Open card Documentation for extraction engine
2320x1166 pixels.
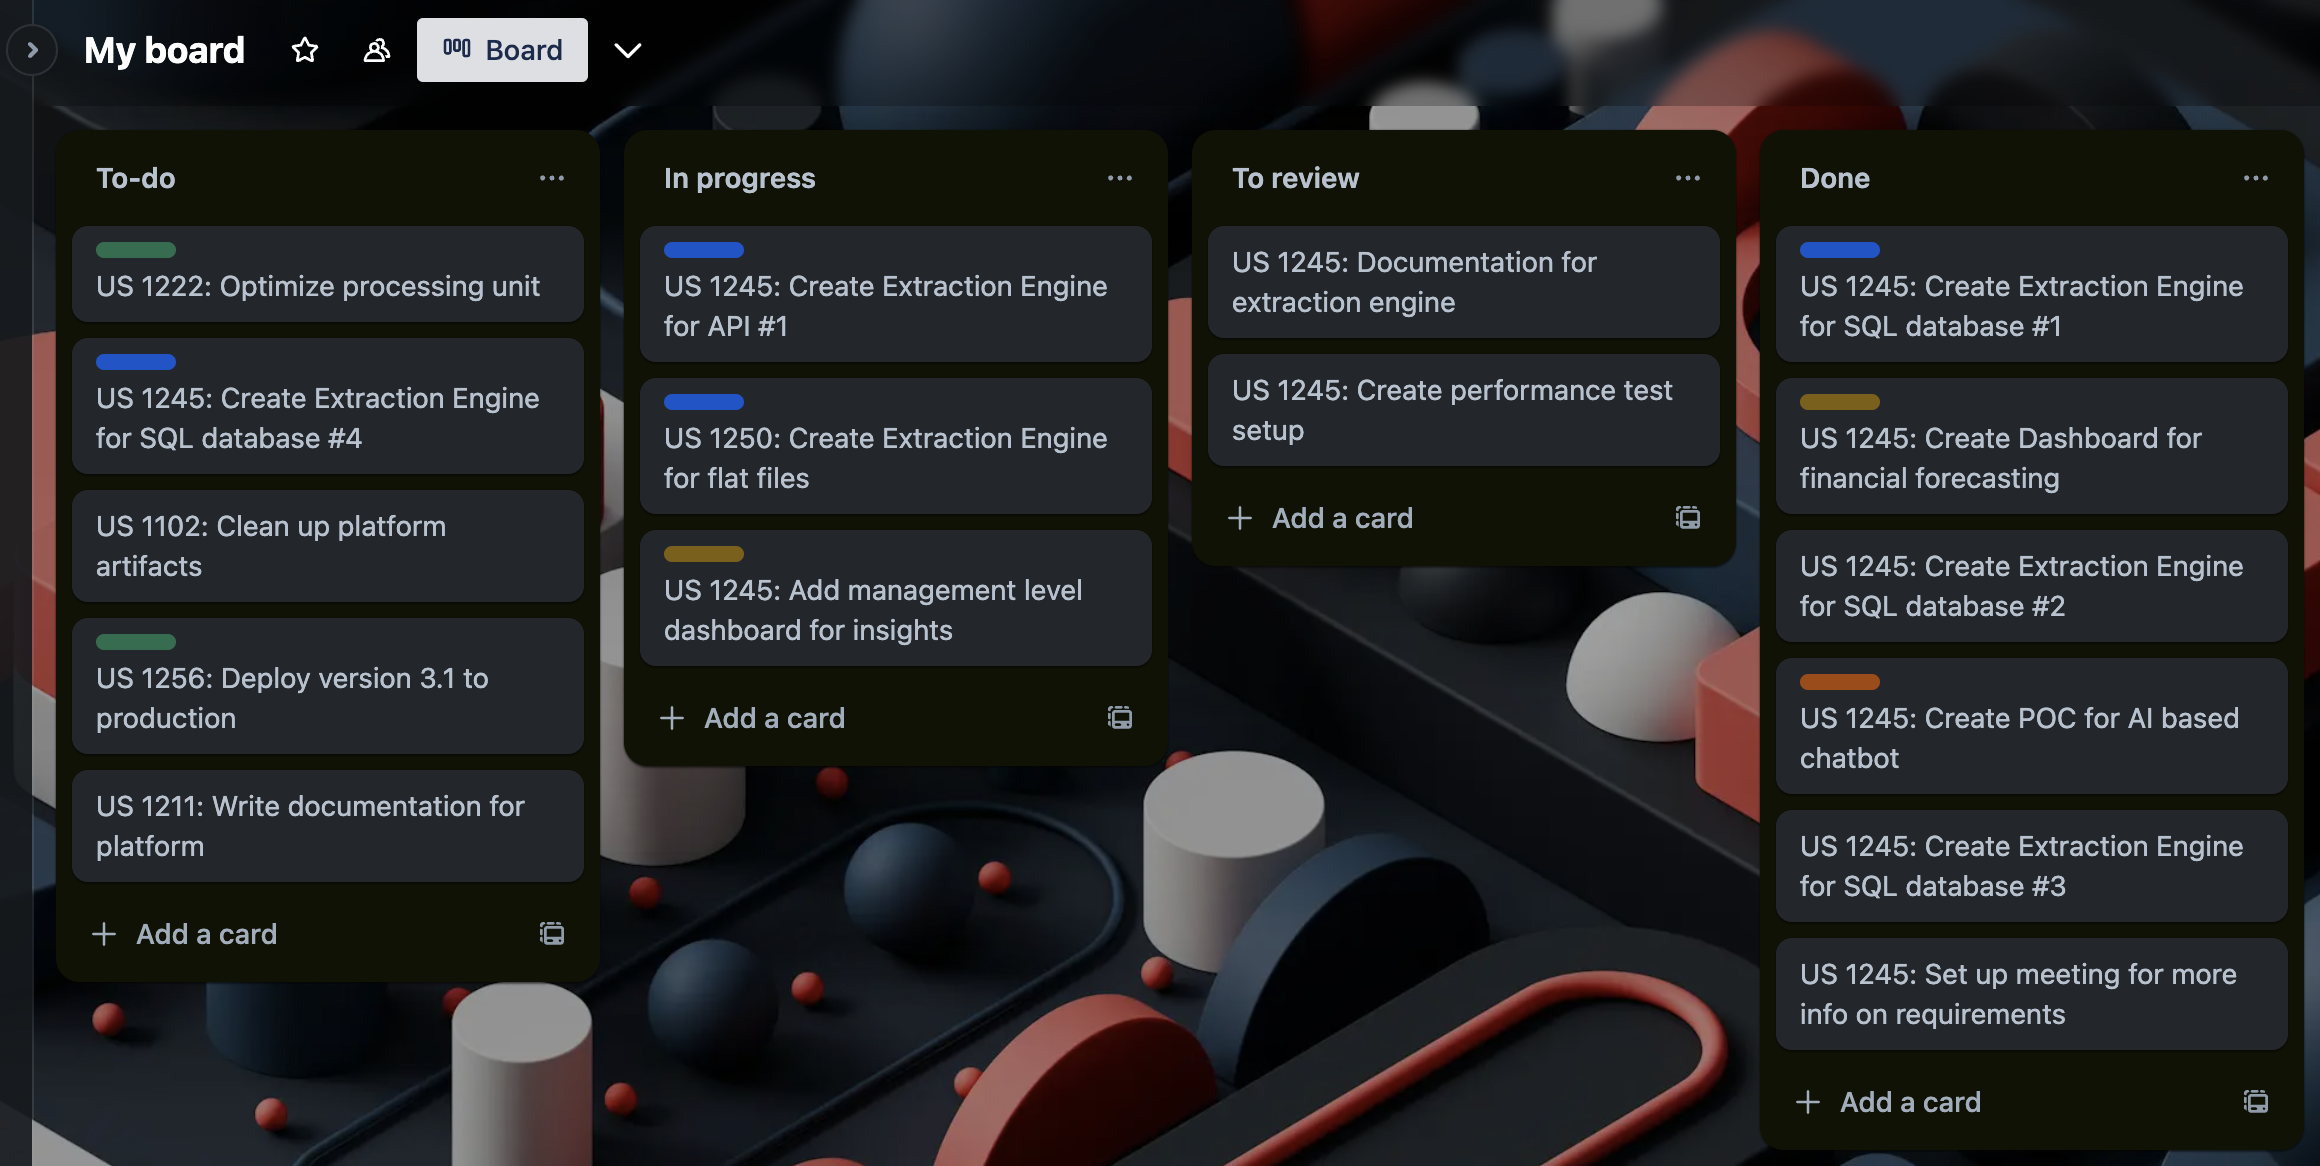pyautogui.click(x=1464, y=282)
